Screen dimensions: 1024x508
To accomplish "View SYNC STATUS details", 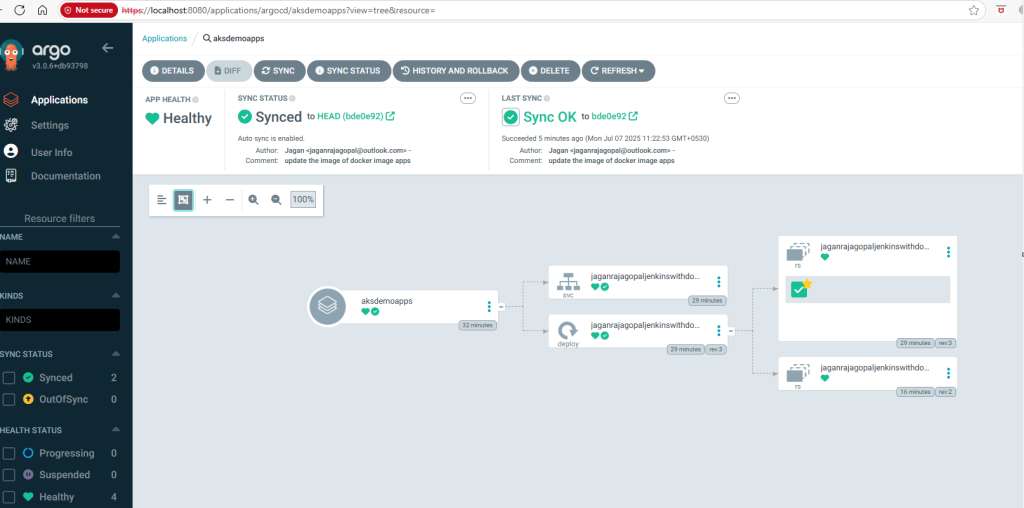I will click(349, 71).
